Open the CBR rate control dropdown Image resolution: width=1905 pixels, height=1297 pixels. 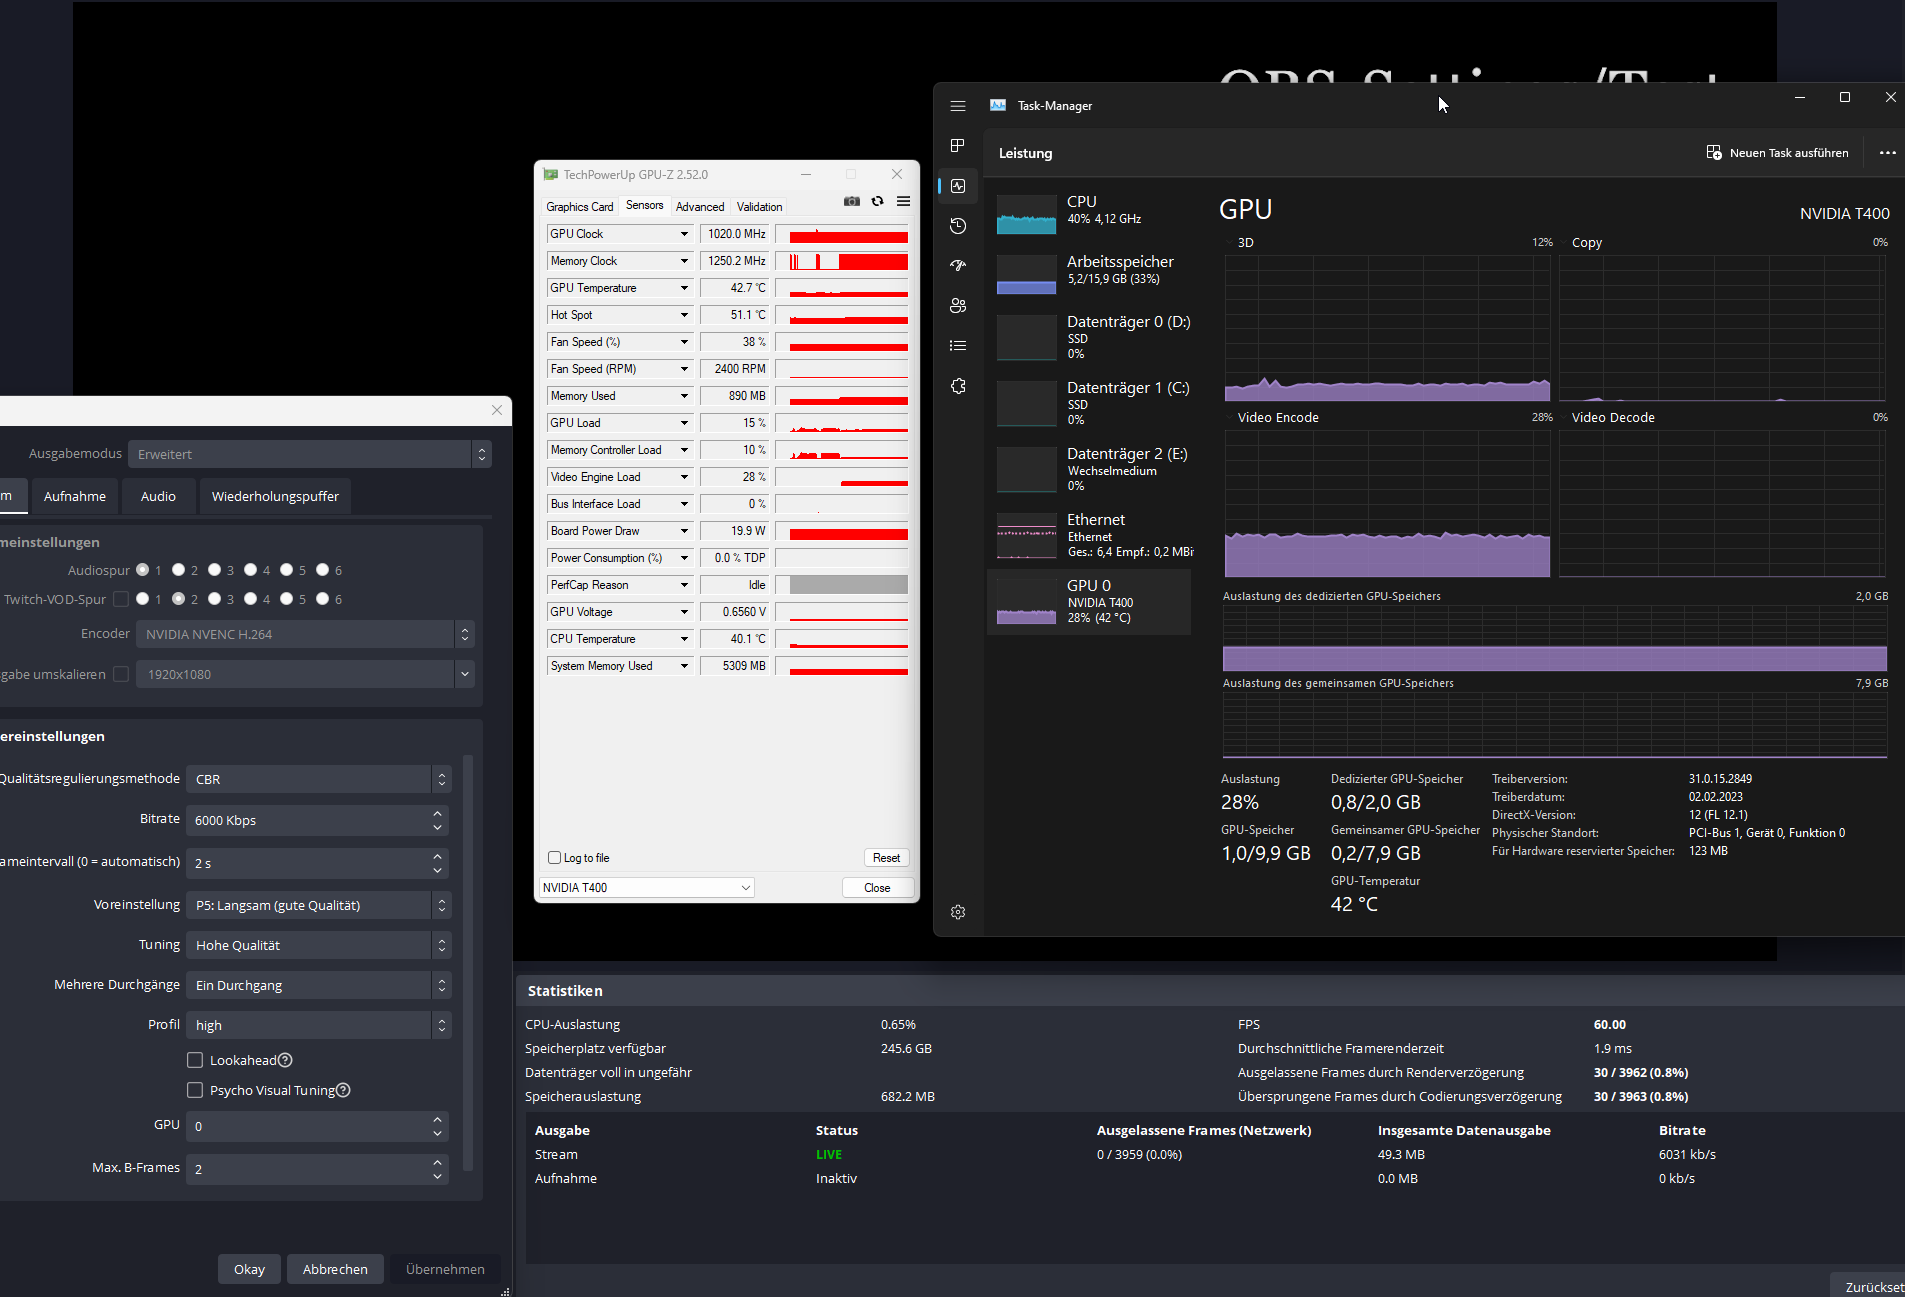[x=319, y=779]
